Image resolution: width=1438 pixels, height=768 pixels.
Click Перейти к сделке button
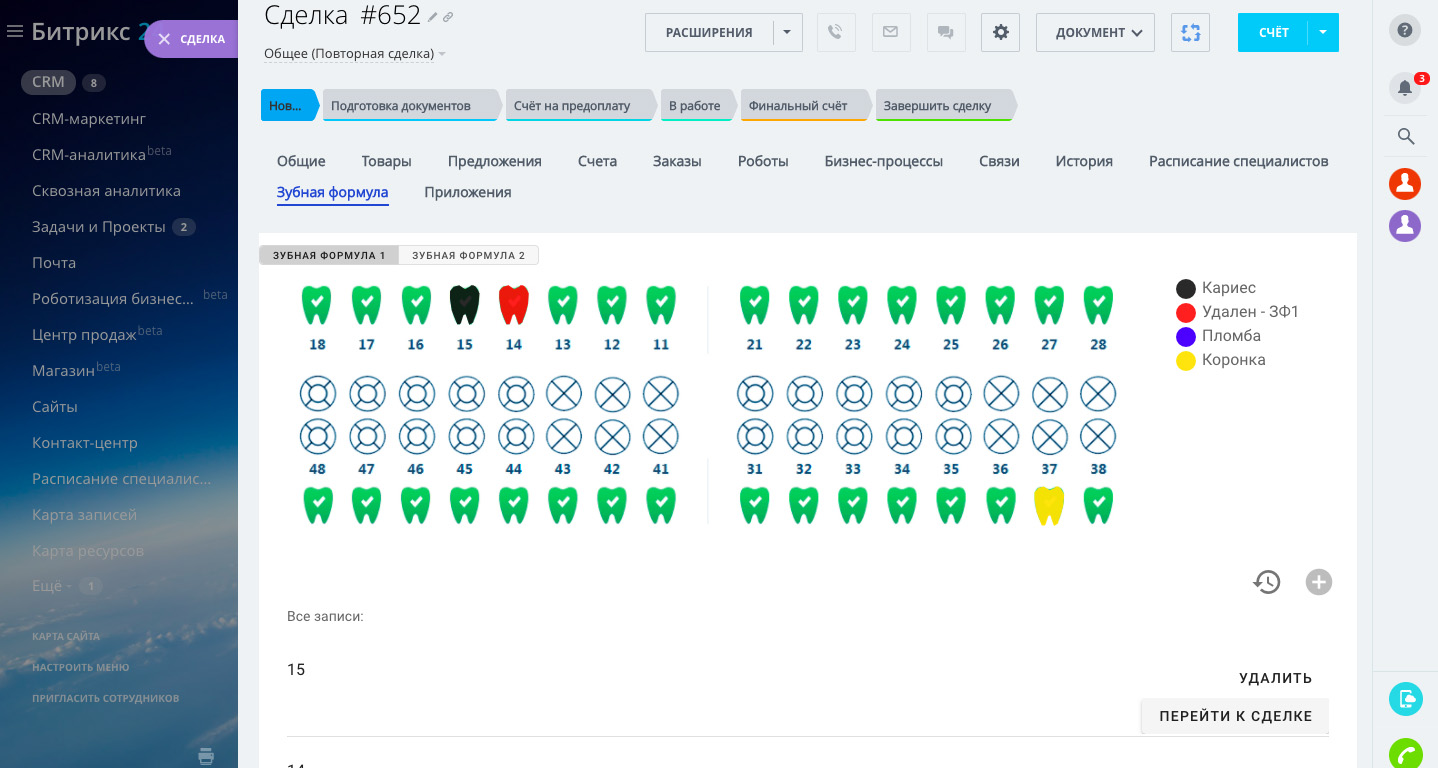[1235, 717]
